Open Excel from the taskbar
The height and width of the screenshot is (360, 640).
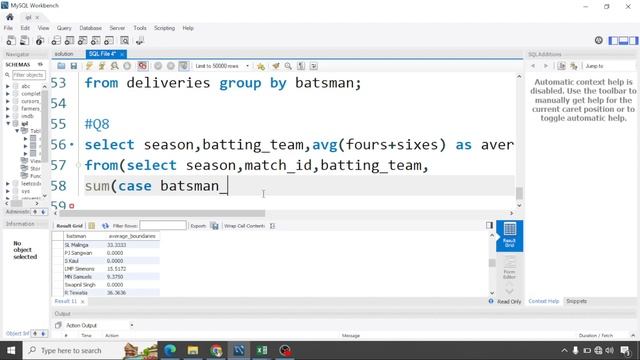click(x=262, y=350)
